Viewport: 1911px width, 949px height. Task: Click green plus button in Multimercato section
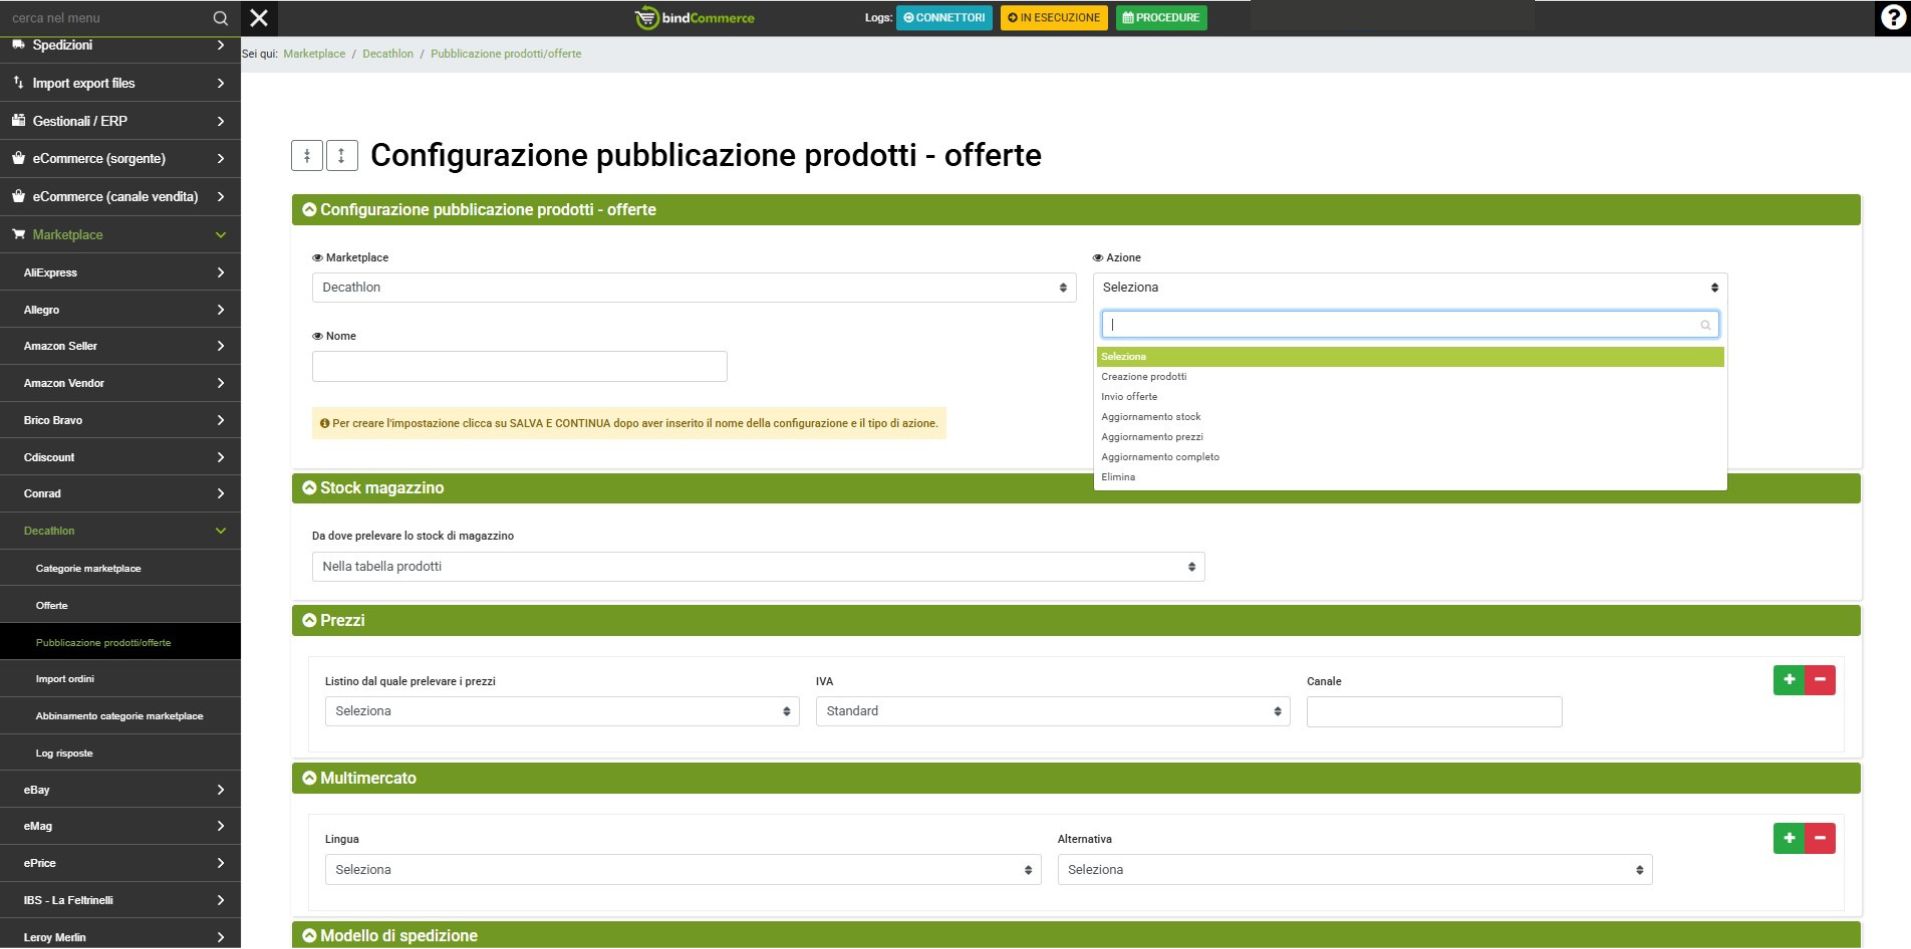coord(1788,838)
